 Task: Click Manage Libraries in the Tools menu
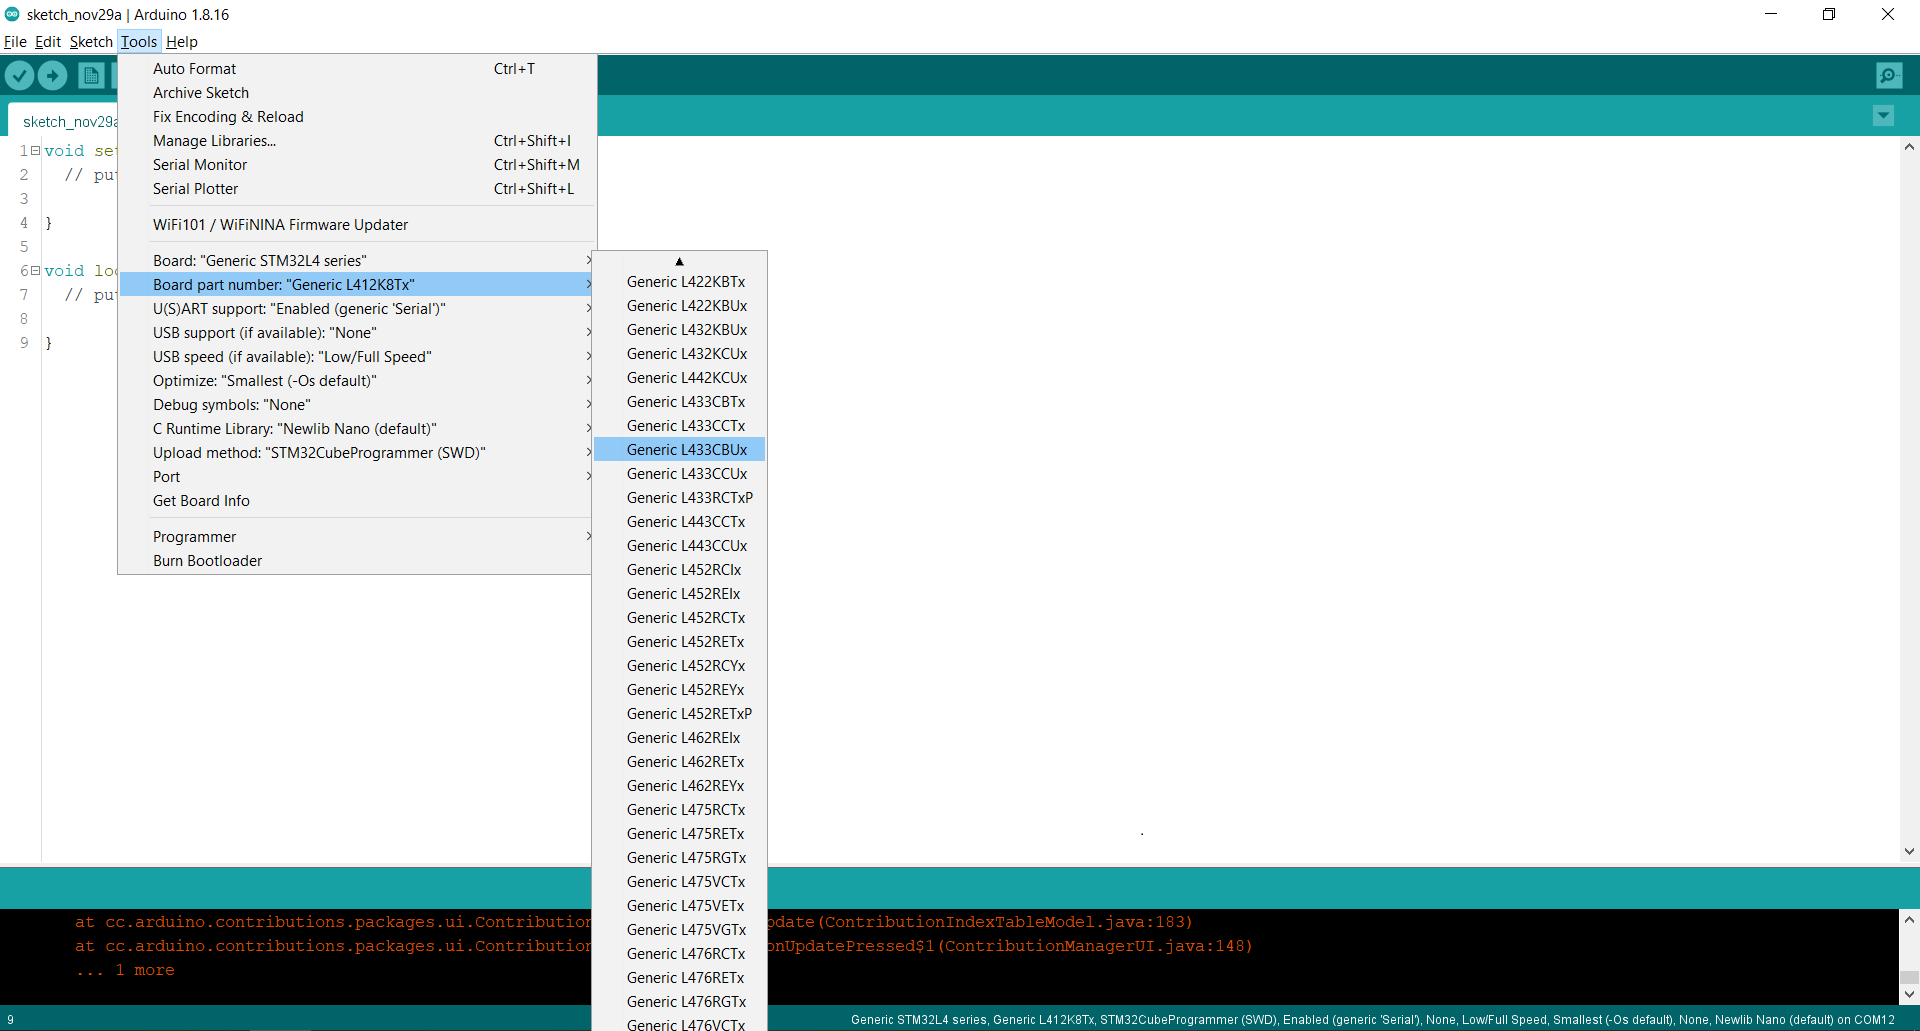pos(214,140)
